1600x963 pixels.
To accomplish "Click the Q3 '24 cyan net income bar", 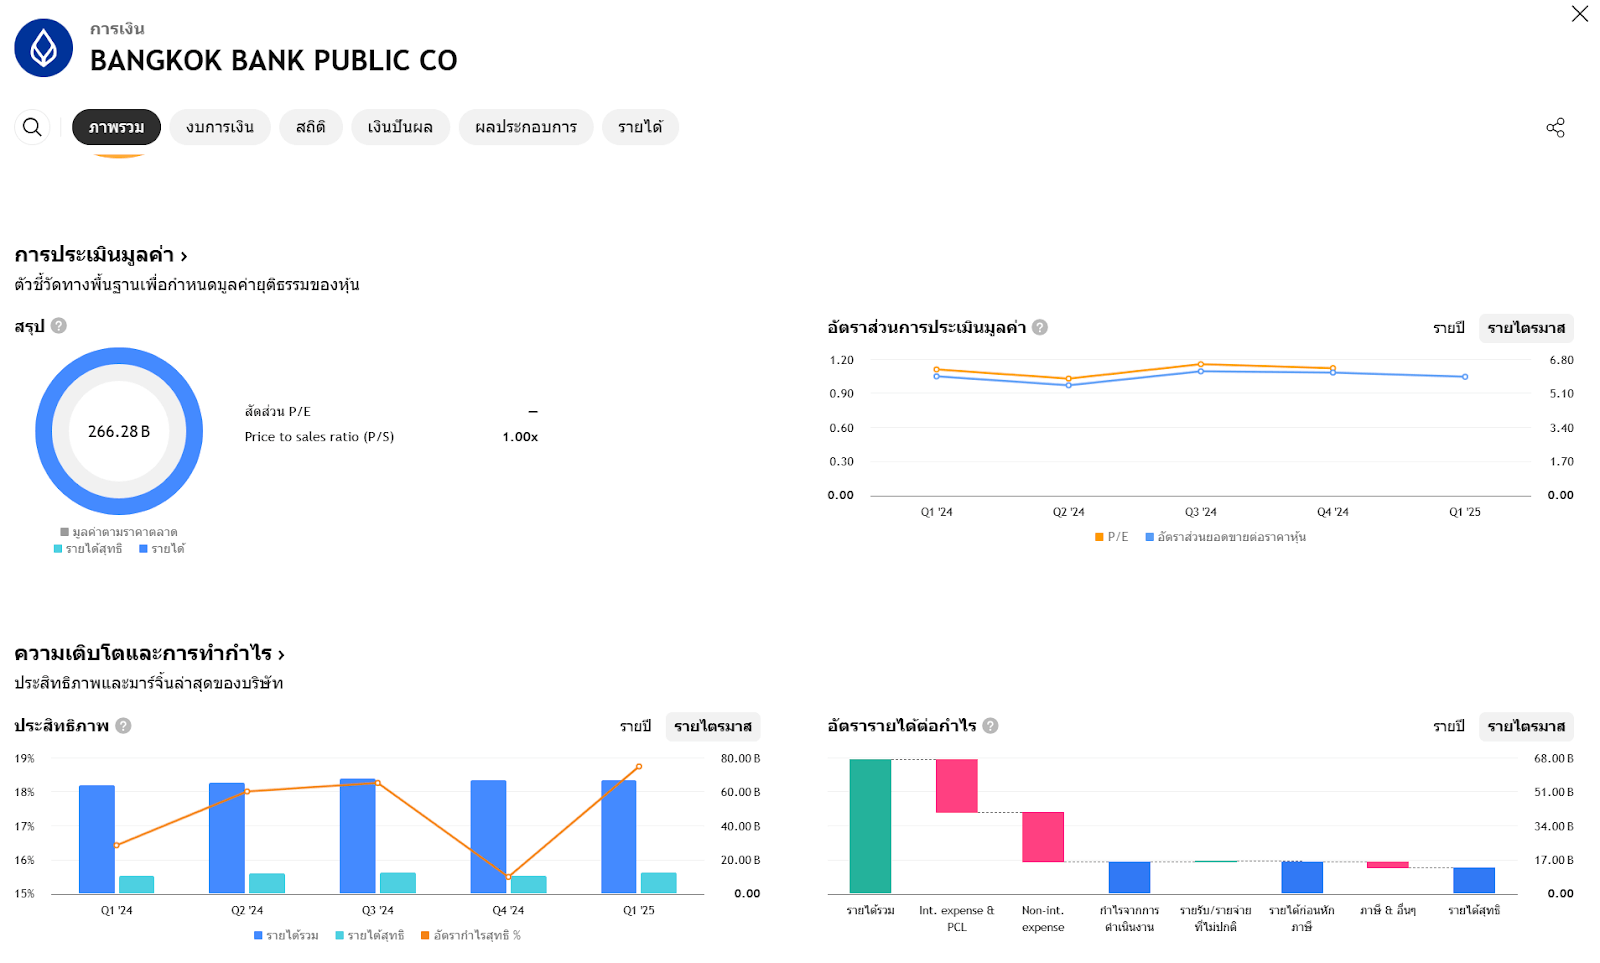I will [x=398, y=883].
